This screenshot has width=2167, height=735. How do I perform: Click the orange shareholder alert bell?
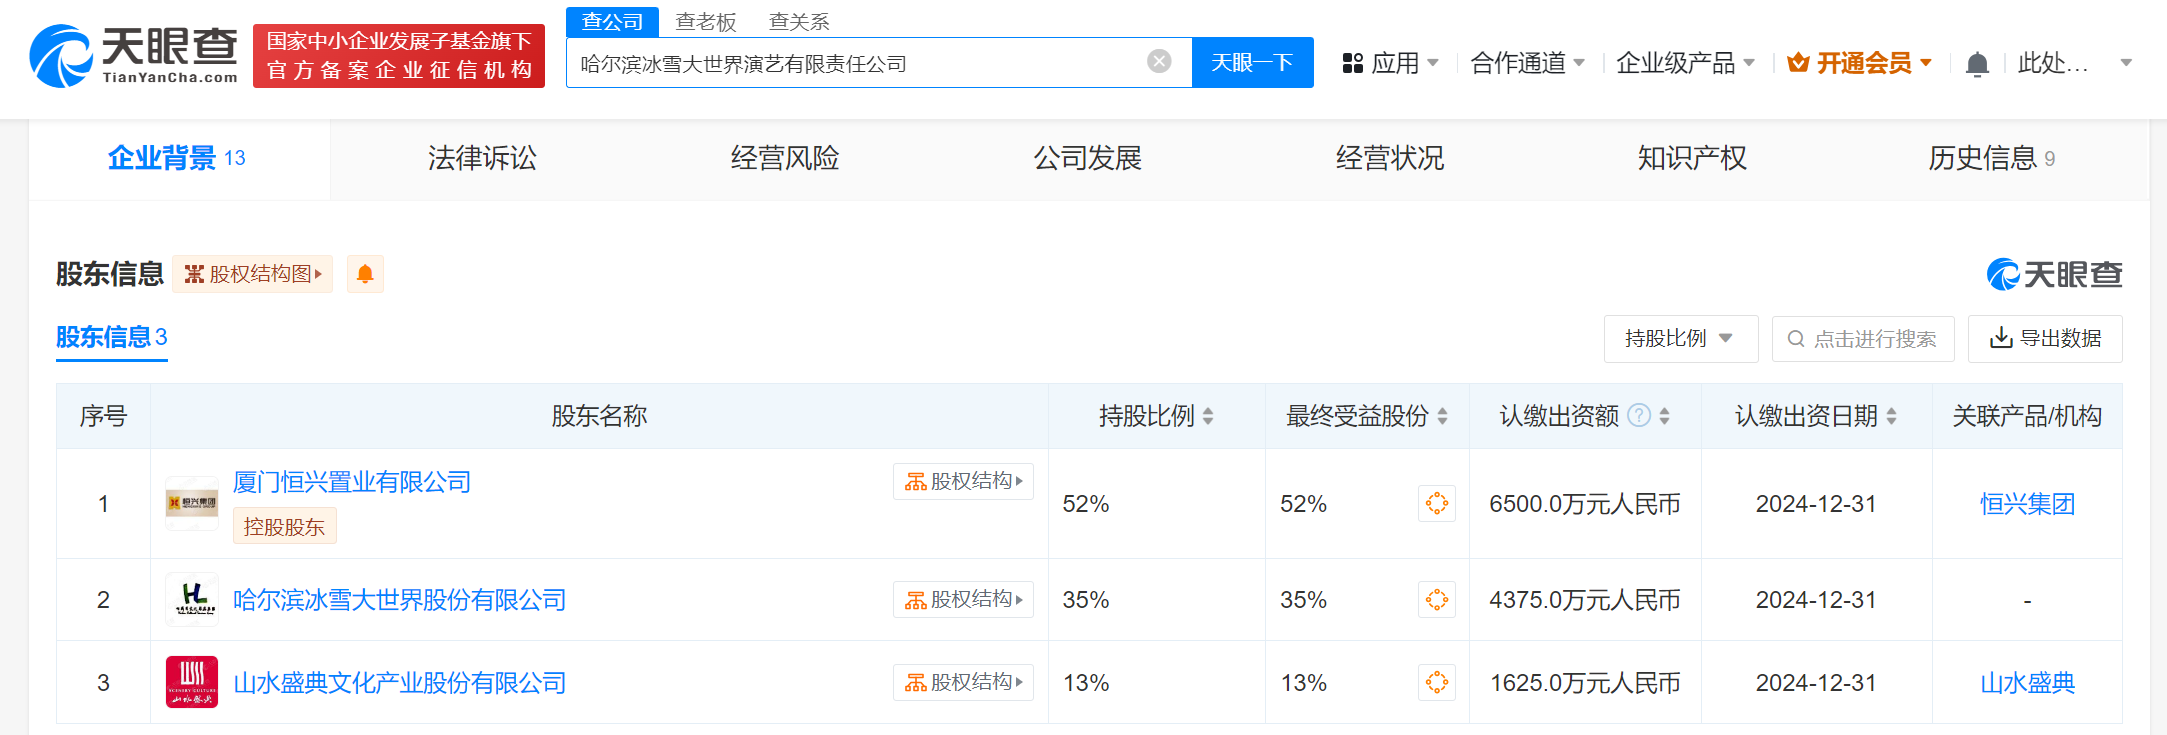click(x=365, y=274)
